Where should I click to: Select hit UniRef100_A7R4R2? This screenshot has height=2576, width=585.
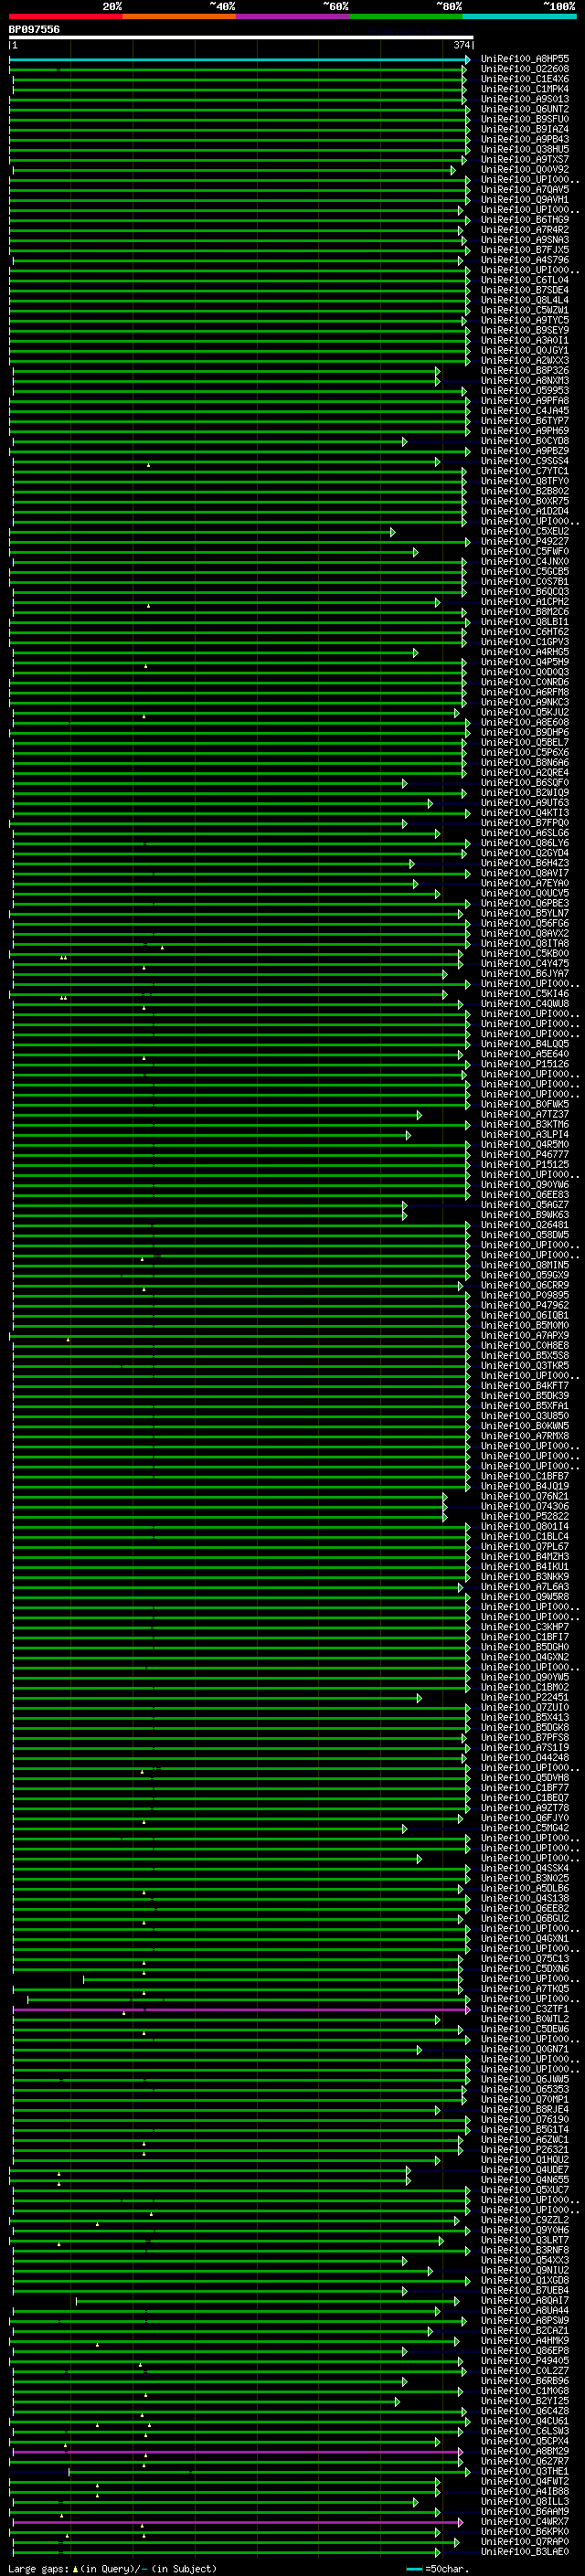(x=525, y=230)
